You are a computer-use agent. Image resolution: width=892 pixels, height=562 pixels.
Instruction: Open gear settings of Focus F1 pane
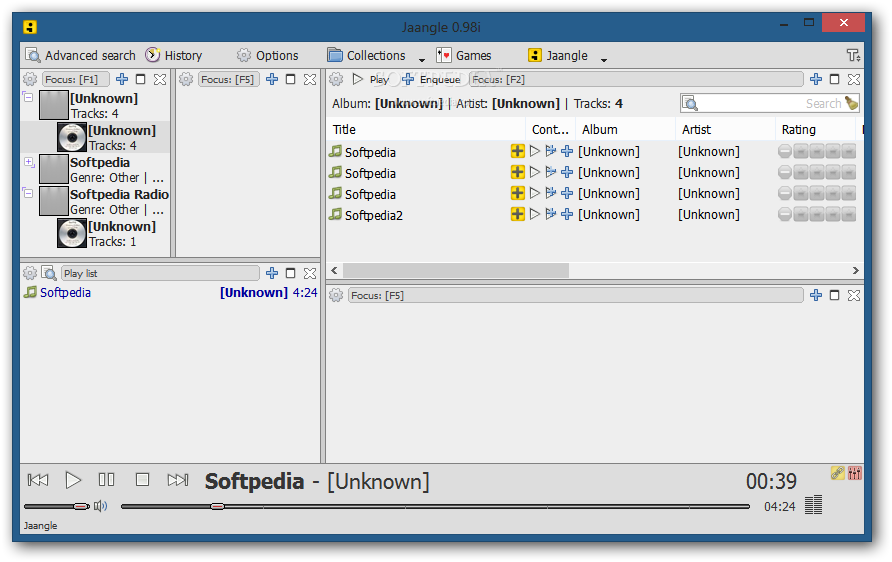(x=30, y=79)
